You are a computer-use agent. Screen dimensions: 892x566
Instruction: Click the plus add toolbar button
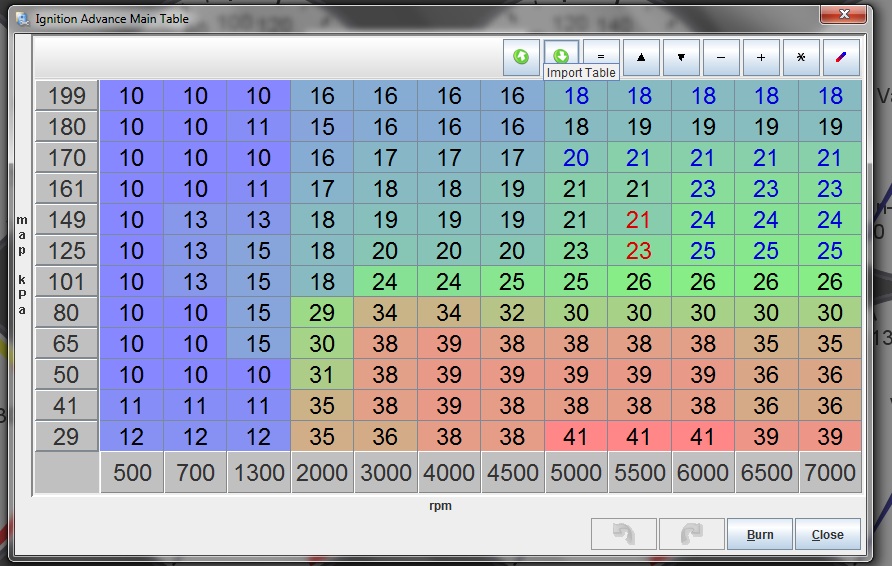[761, 57]
